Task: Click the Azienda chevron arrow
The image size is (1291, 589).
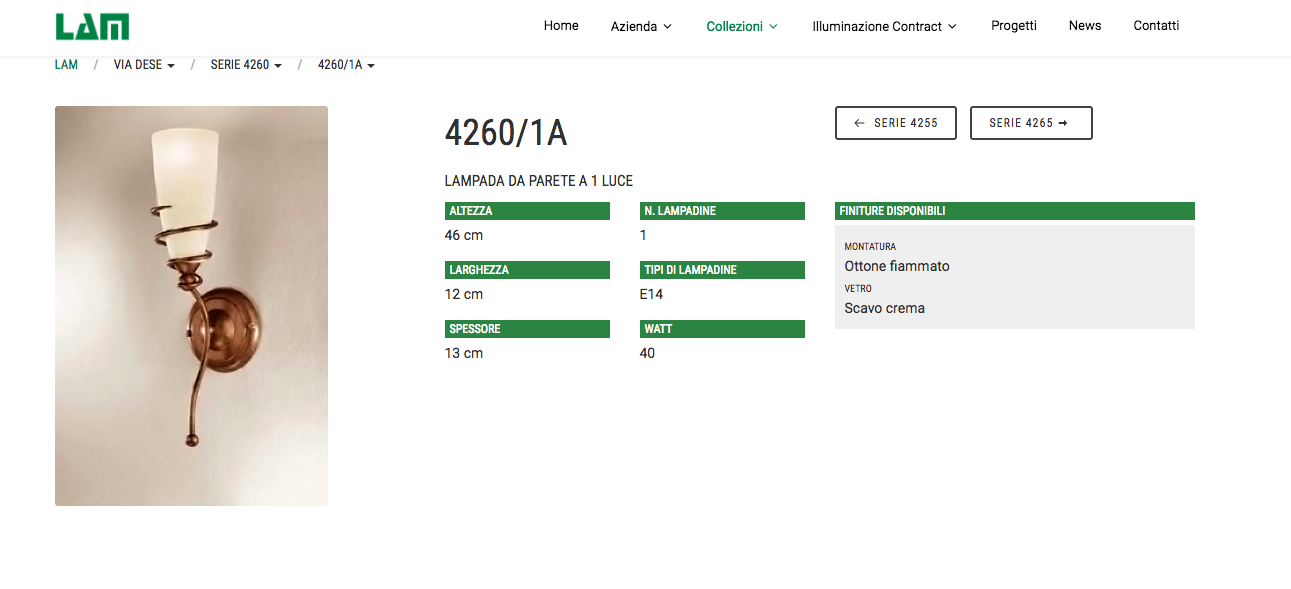Action: tap(668, 27)
